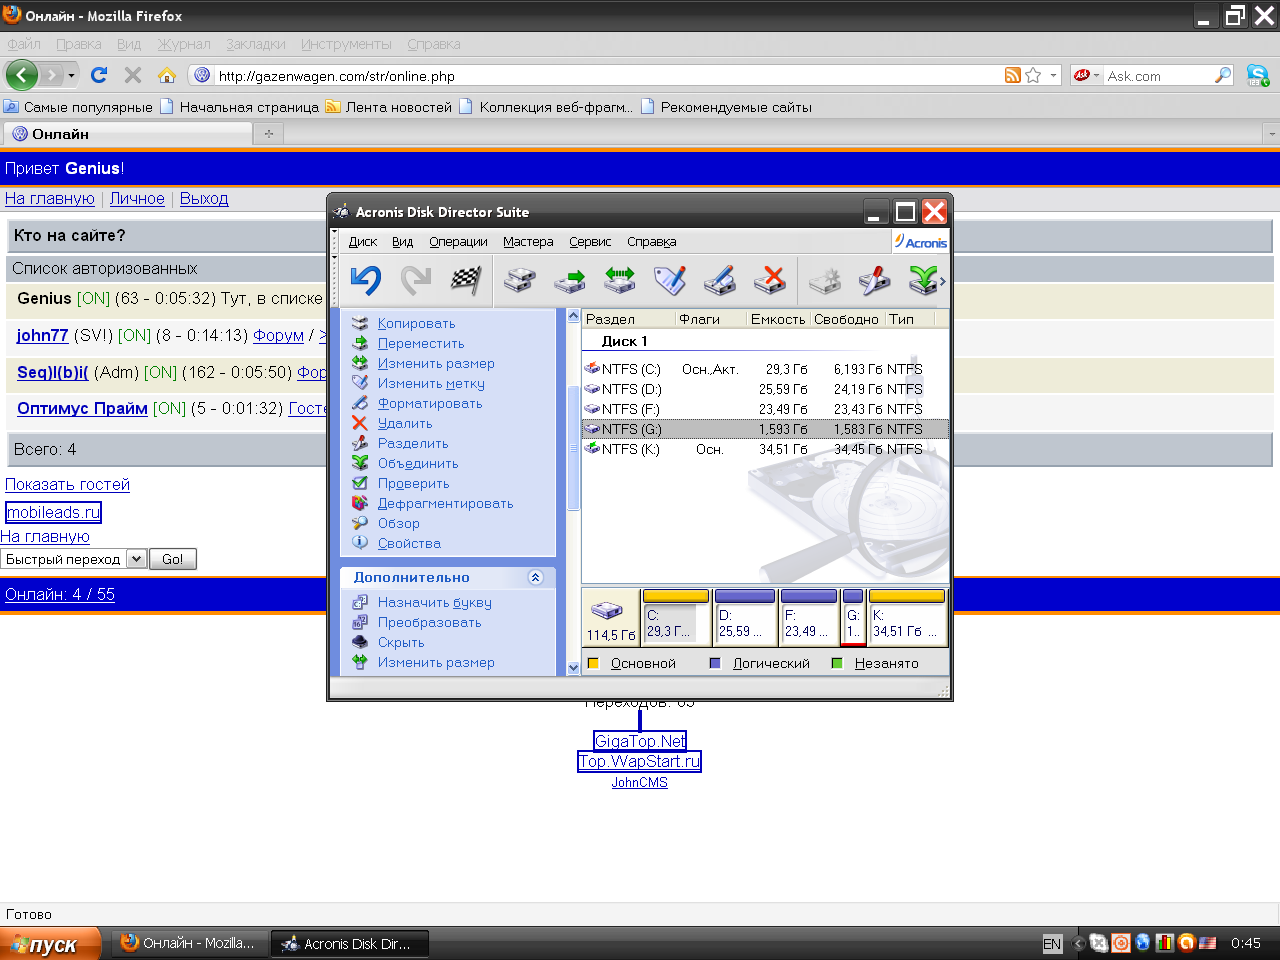
Task: Open the Firefox list-all-tabs dropdown
Action: pos(1272,134)
